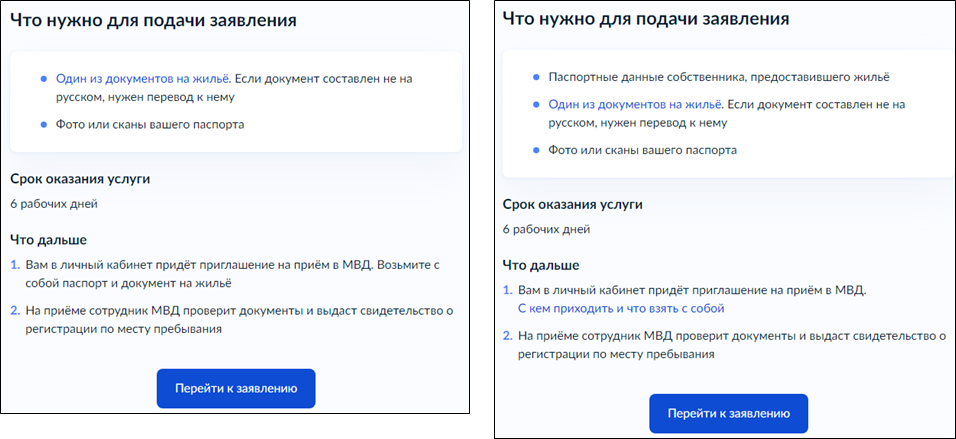
Task: Click "6 рабочих дней" text in right screenshot
Action: [x=546, y=229]
